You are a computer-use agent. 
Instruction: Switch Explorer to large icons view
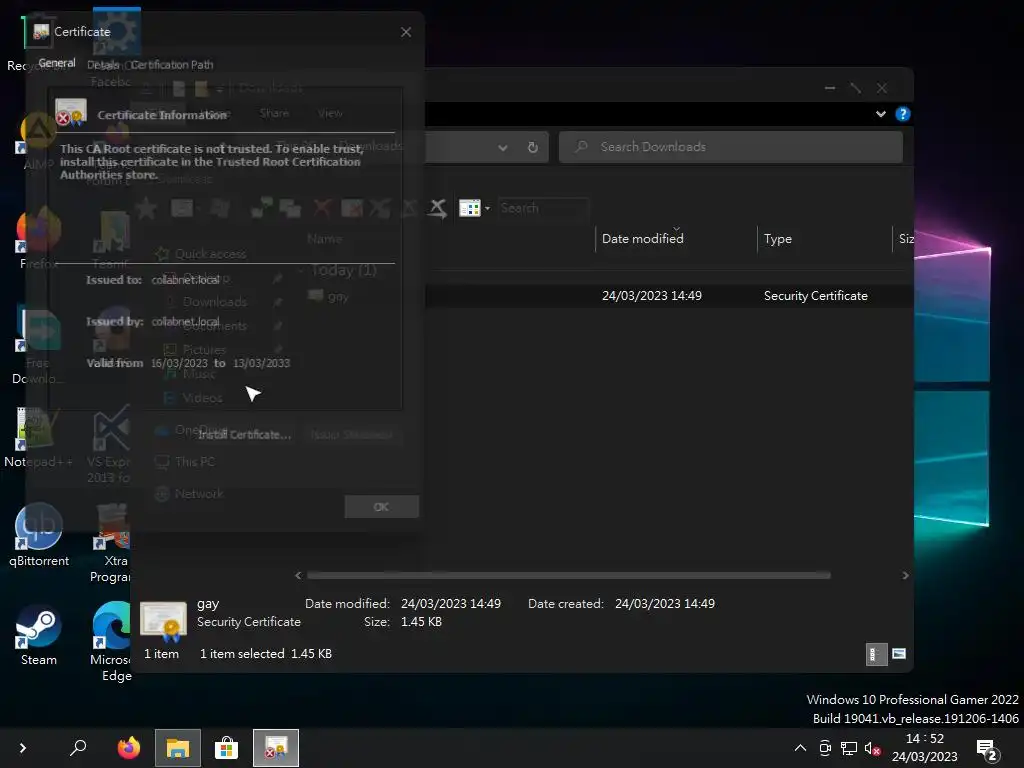899,654
